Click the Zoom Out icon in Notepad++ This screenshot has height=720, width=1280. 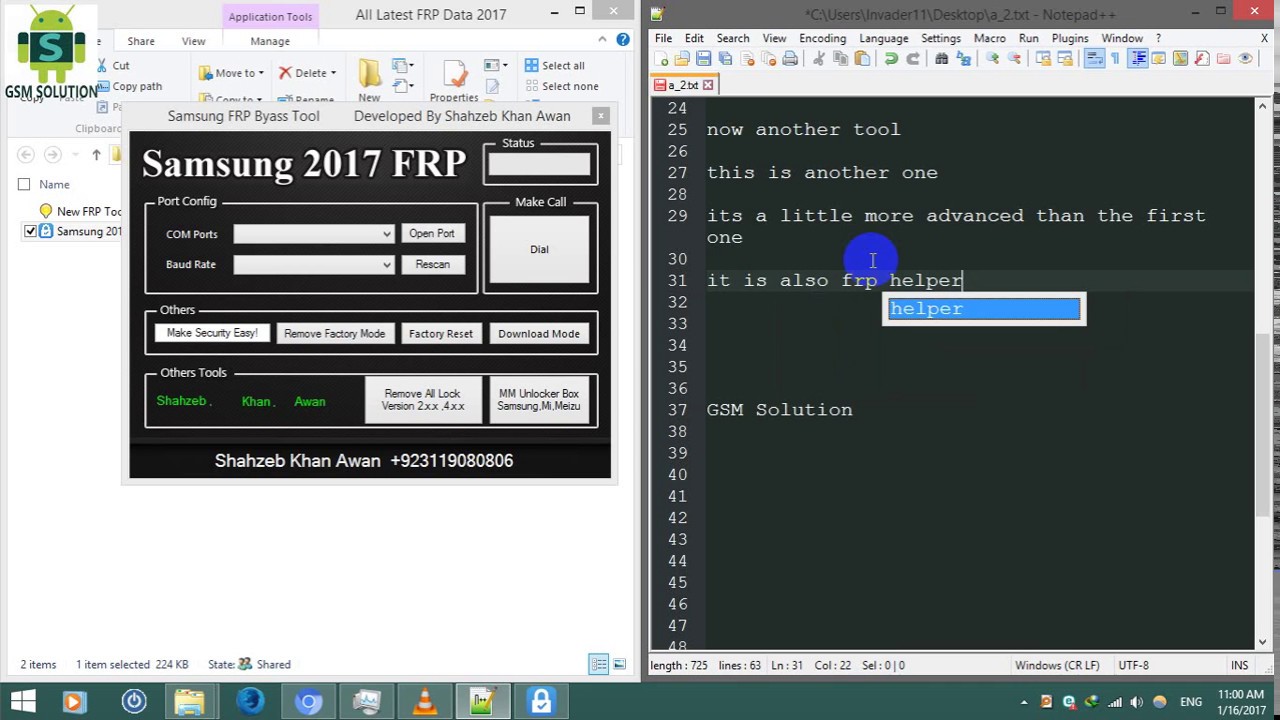click(1014, 59)
